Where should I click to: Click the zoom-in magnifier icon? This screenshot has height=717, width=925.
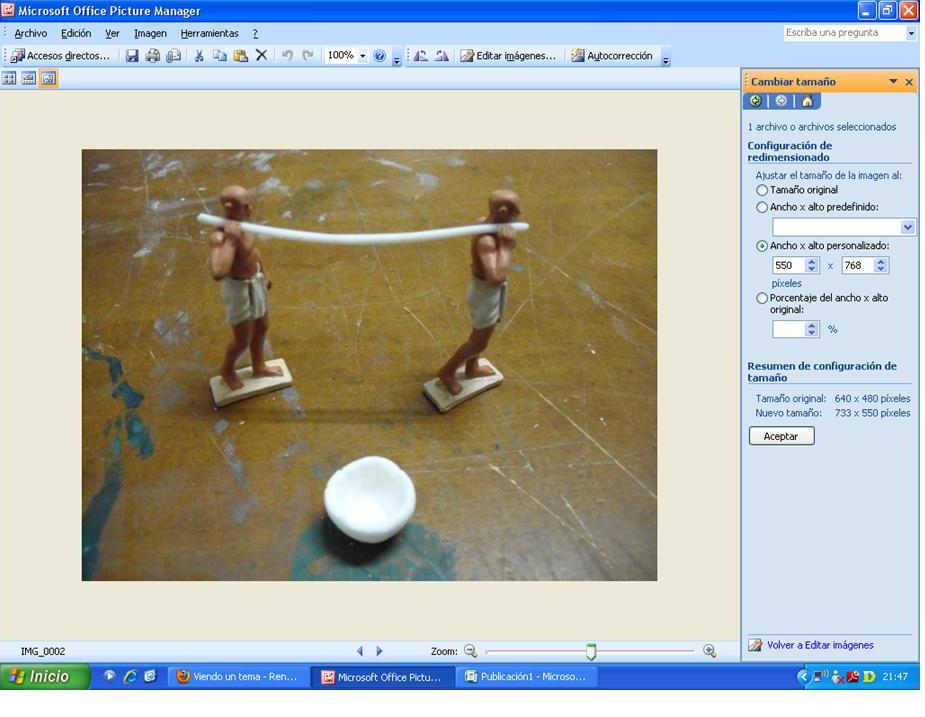pos(709,651)
